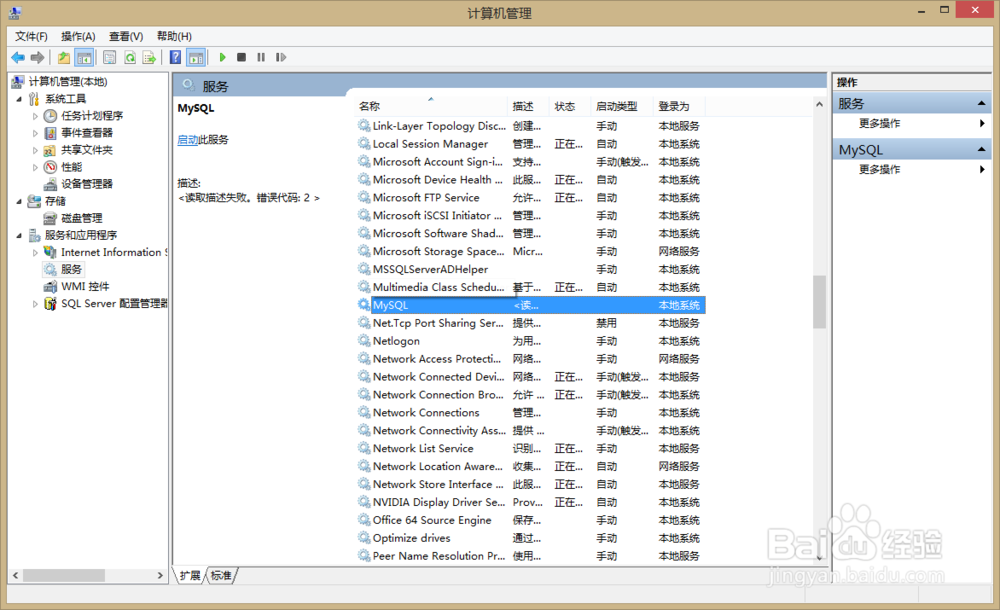Sort by the 启动类型 column header

click(622, 107)
